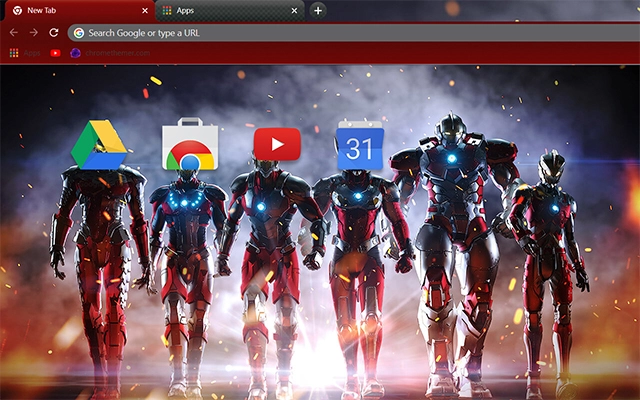The height and width of the screenshot is (400, 640).
Task: Launch the YouTube app tile
Action: (277, 144)
